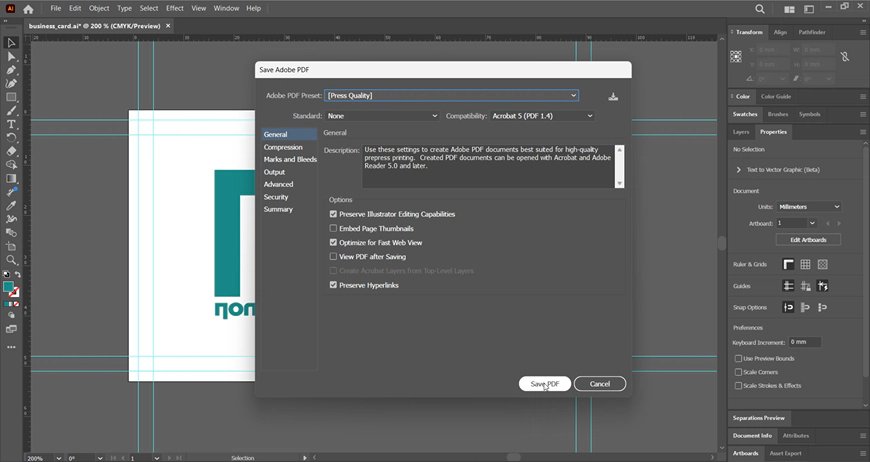Uncheck Optimize for Fast Web View
The width and height of the screenshot is (870, 462).
[x=333, y=242]
